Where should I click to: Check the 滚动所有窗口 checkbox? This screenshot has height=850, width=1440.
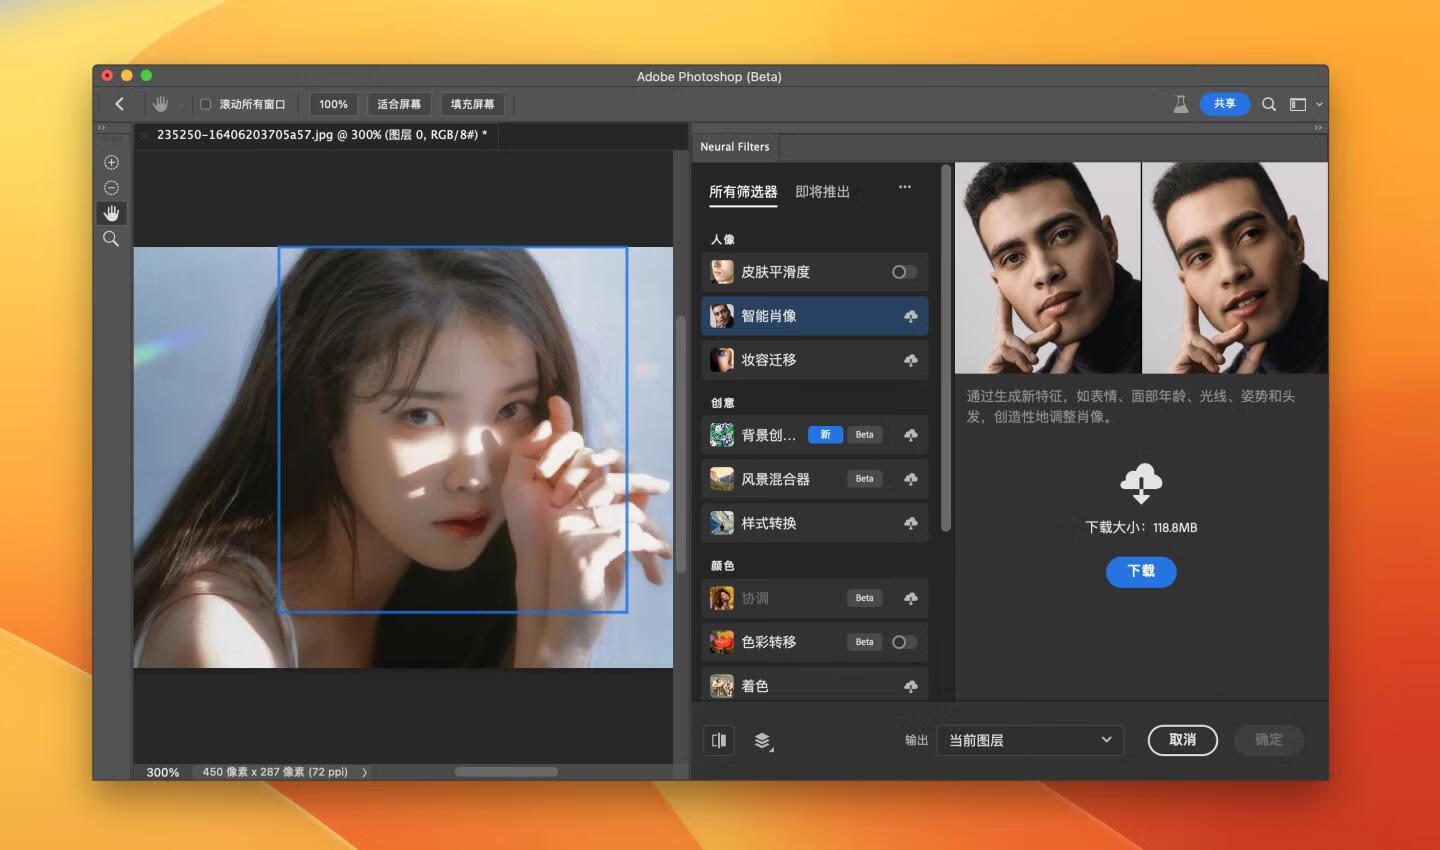(205, 104)
